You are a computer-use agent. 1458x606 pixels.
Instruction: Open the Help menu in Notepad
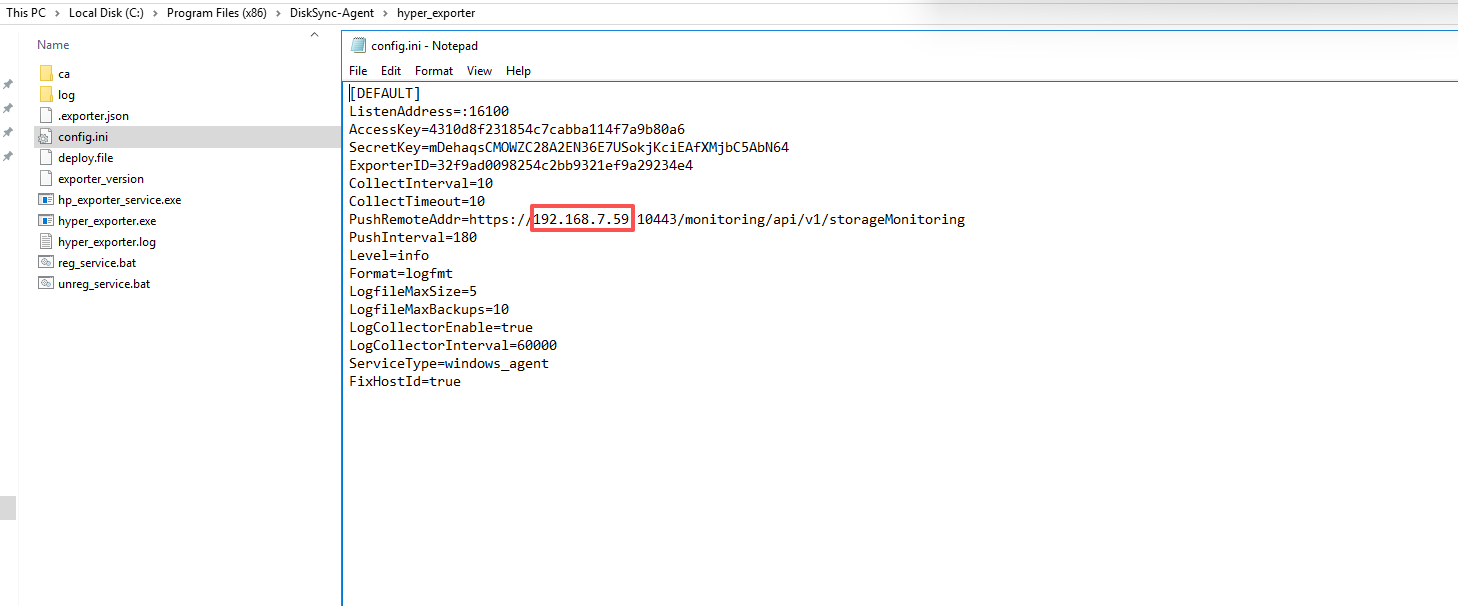[x=518, y=71]
